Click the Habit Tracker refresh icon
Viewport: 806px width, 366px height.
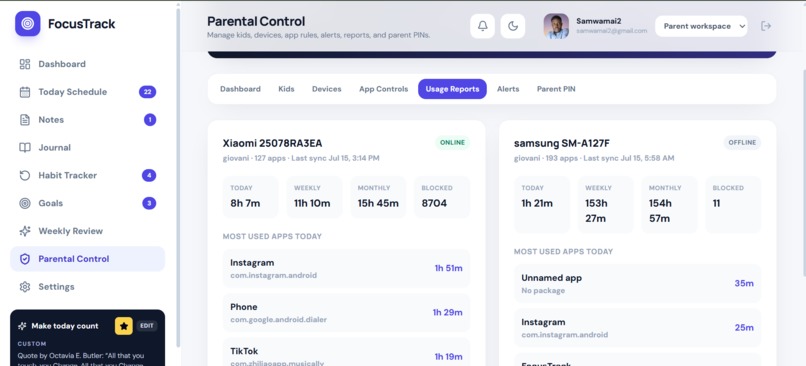25,175
